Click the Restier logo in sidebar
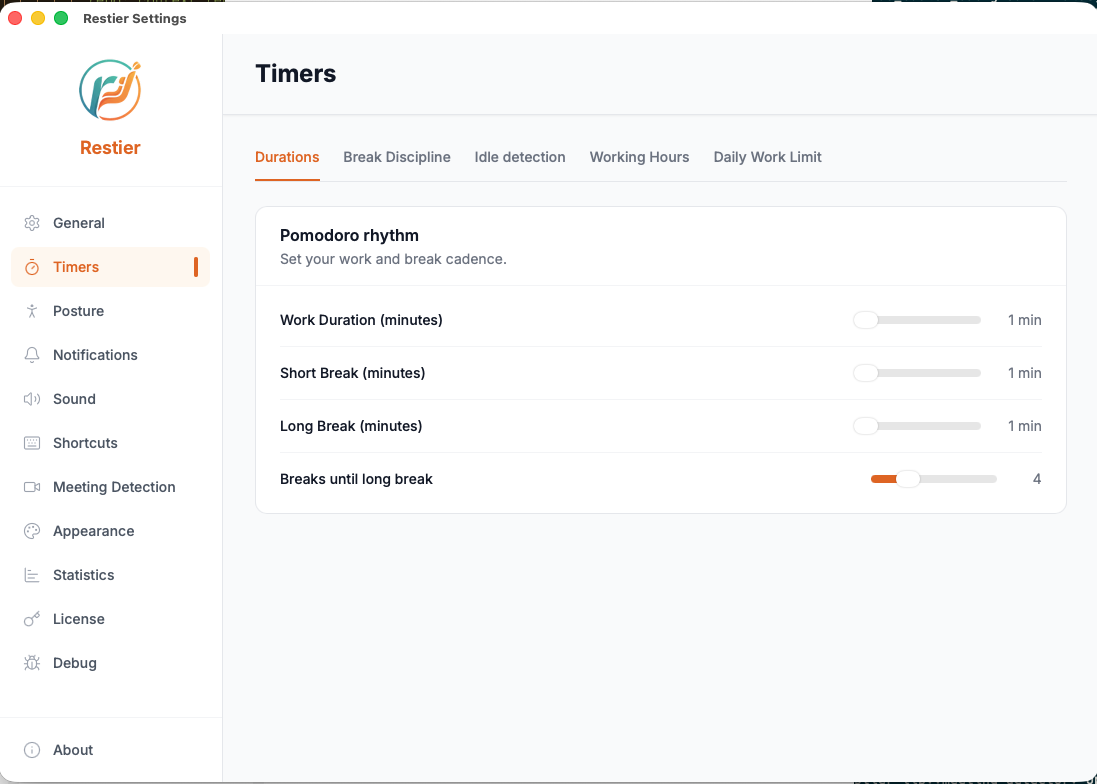Image resolution: width=1097 pixels, height=784 pixels. (x=110, y=90)
